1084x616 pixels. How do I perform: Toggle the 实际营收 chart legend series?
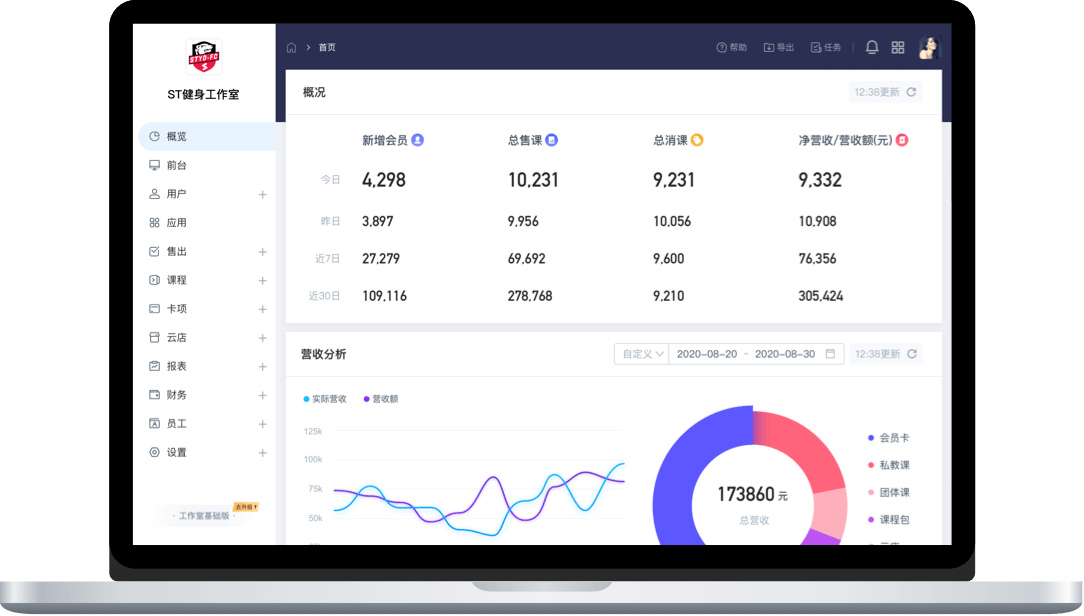click(x=325, y=399)
